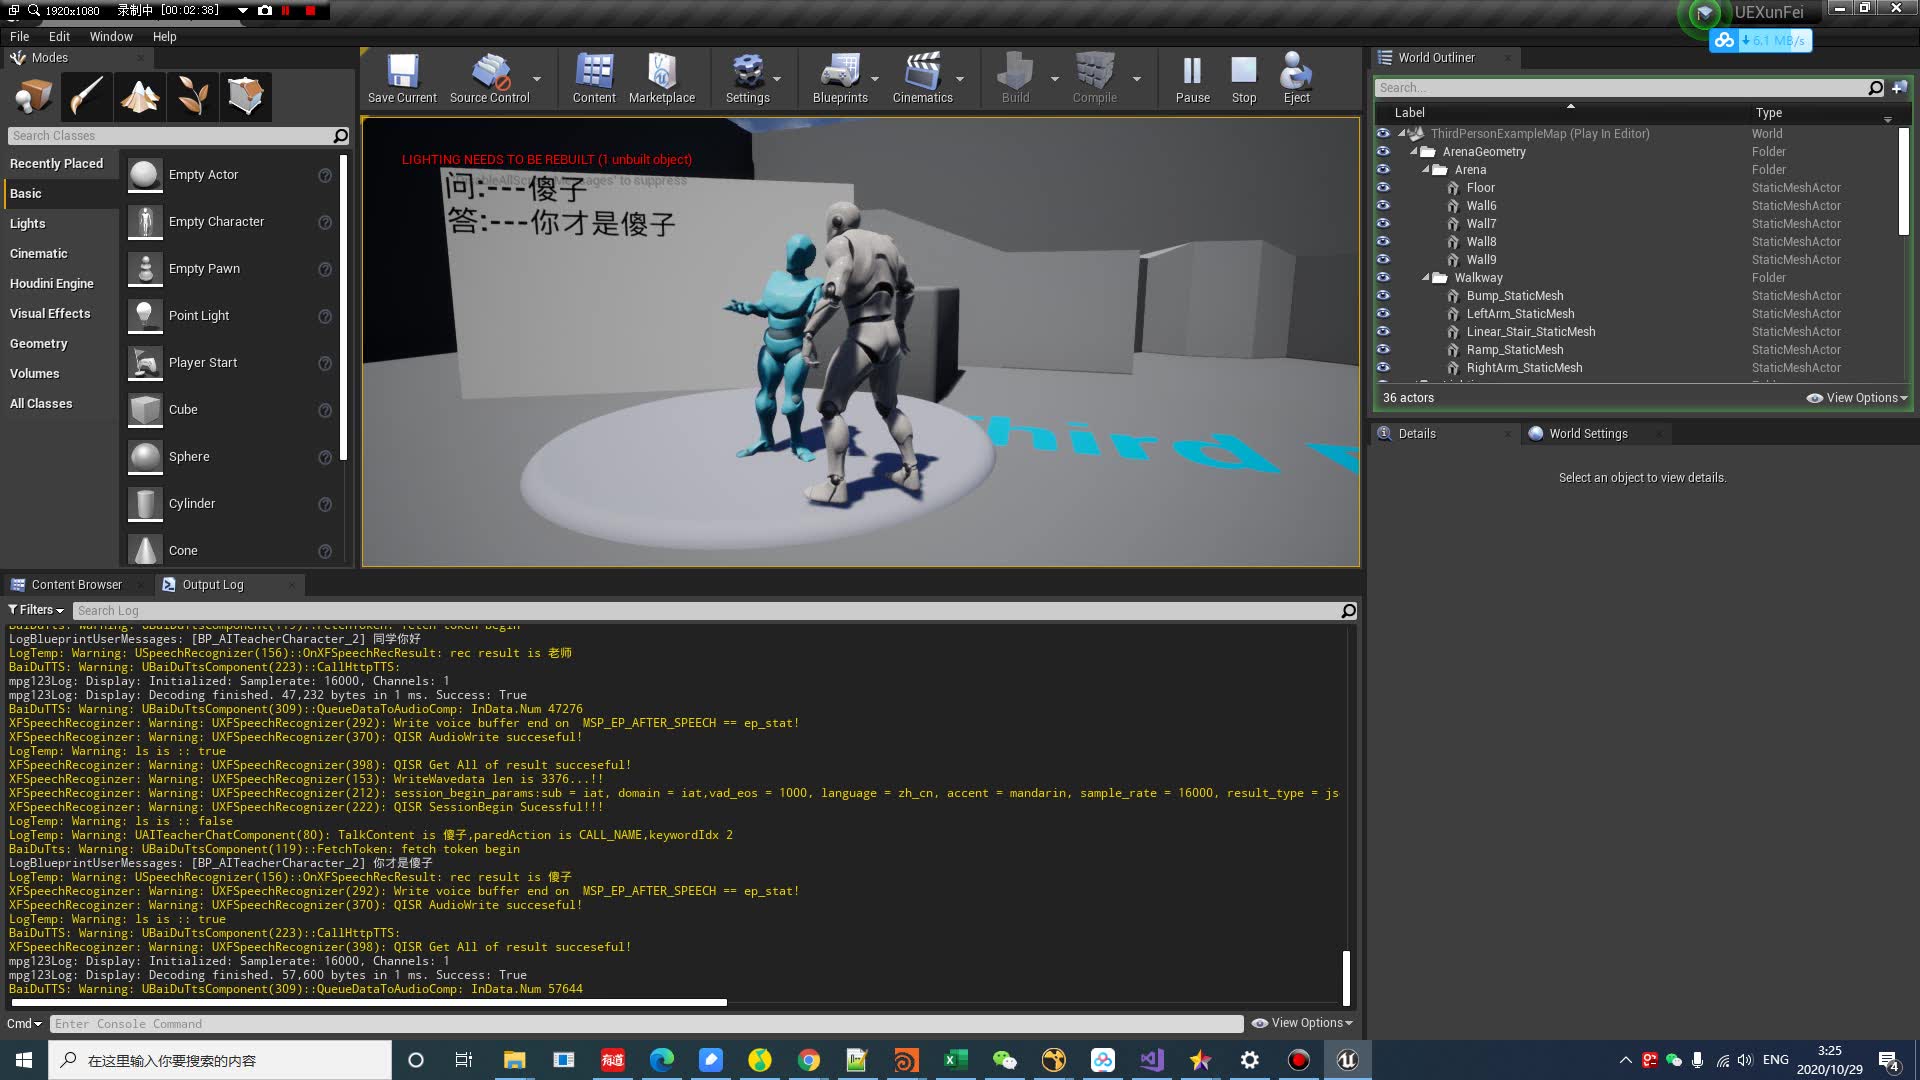The width and height of the screenshot is (1920, 1080).
Task: Toggle visibility of Ramp_StaticMesh
Action: (x=1383, y=350)
